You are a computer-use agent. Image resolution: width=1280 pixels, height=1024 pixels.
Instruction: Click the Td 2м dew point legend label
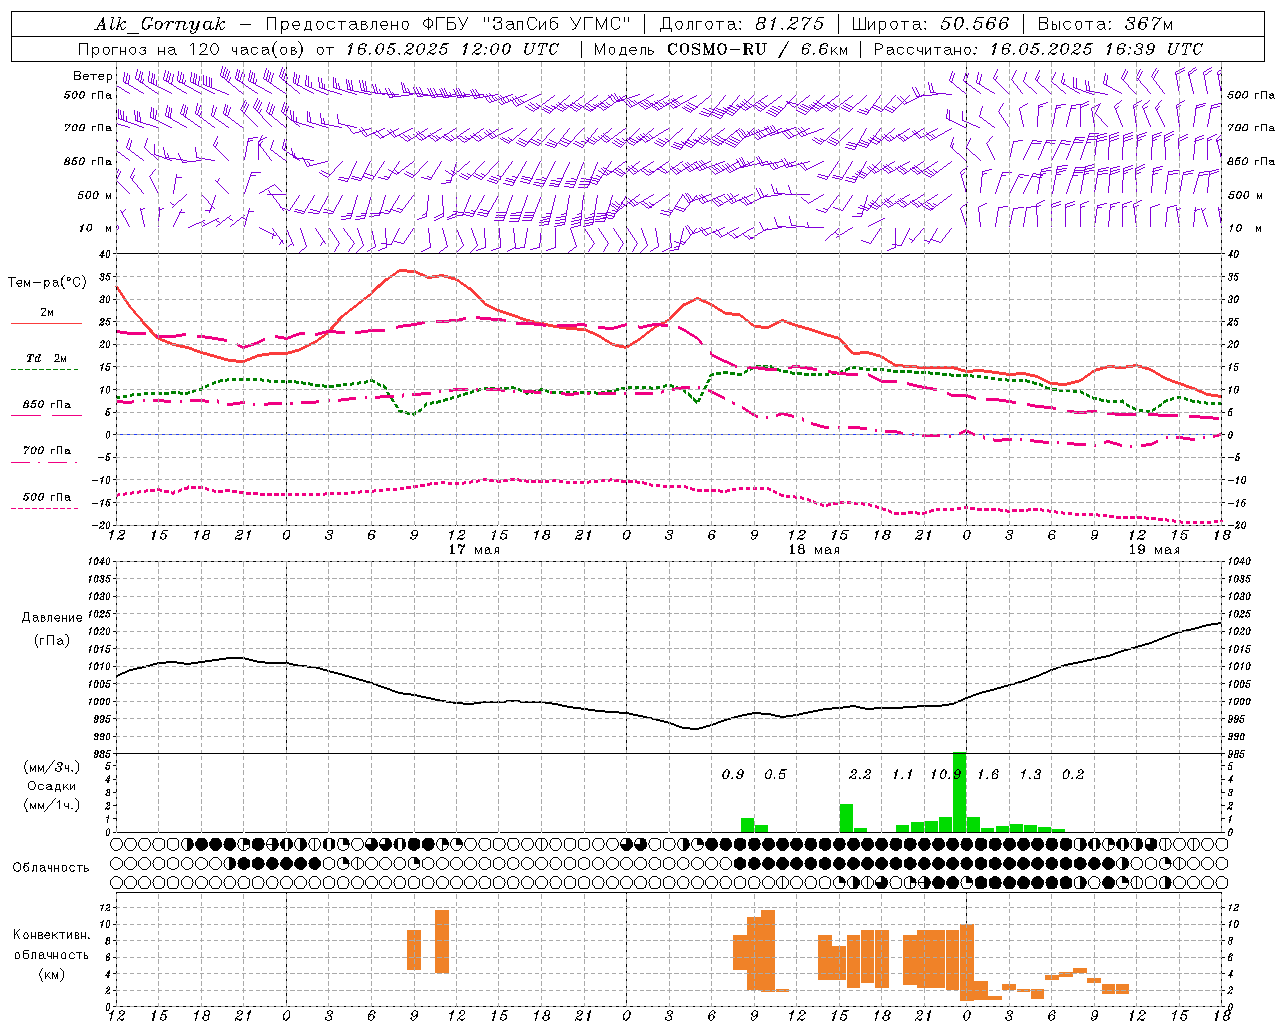47,358
